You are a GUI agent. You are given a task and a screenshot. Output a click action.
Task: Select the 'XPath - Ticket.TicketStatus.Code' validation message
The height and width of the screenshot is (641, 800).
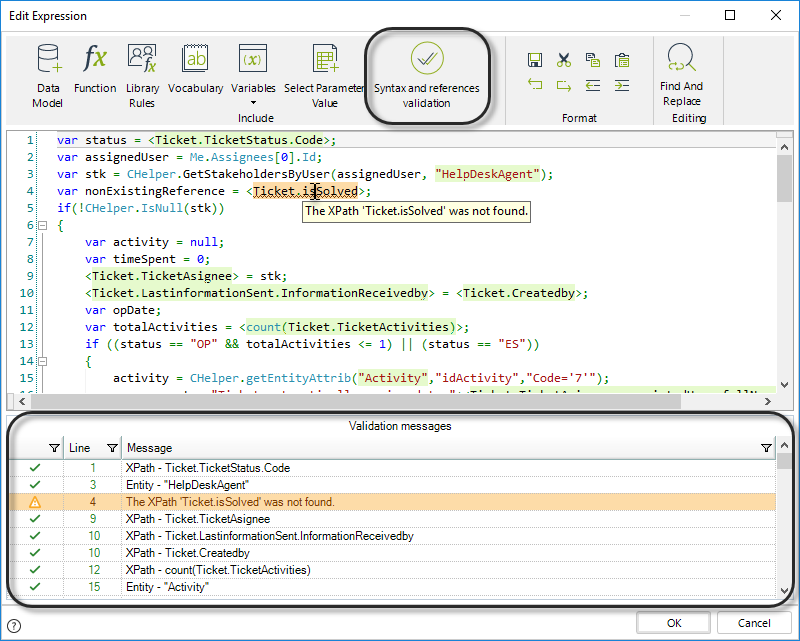392,467
